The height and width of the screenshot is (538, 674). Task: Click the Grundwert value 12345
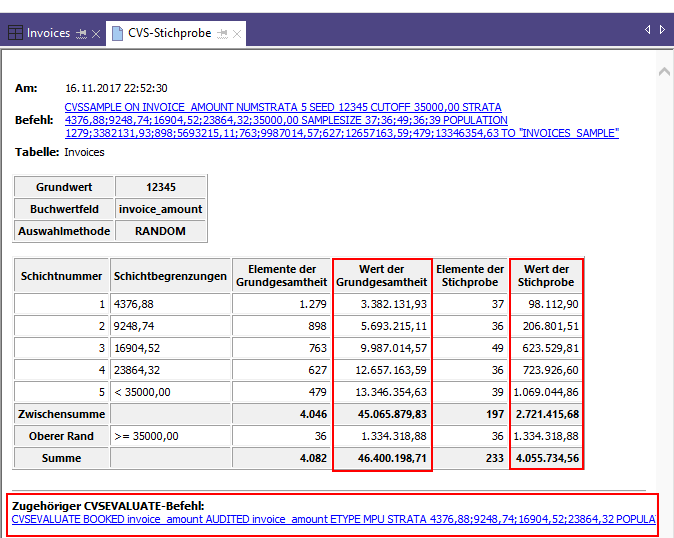(161, 187)
